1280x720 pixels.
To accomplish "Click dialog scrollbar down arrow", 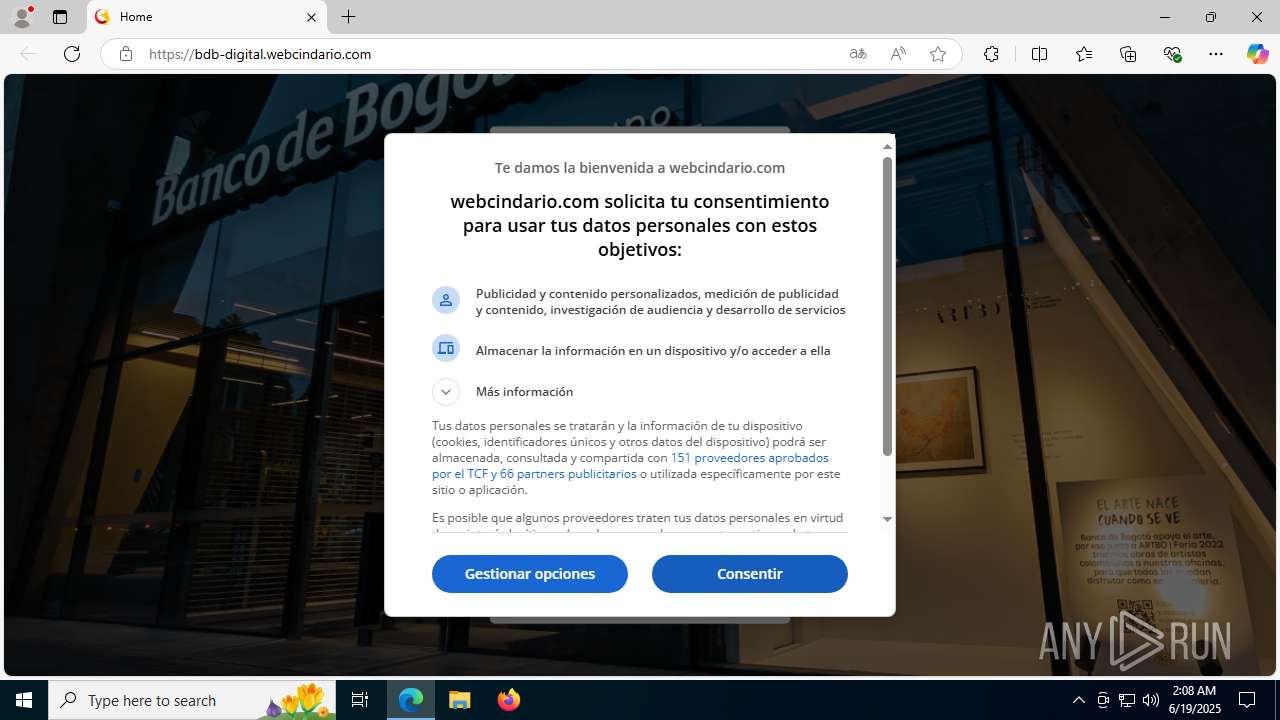I will 887,519.
